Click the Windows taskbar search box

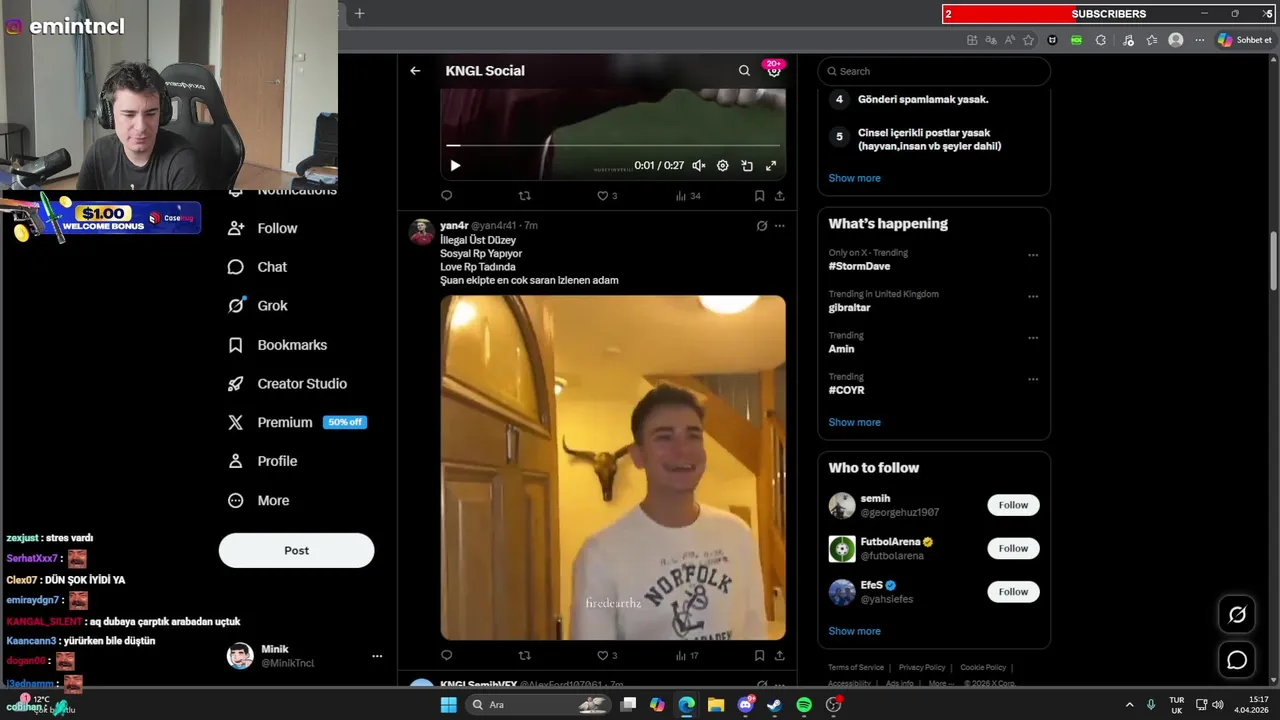(x=538, y=705)
